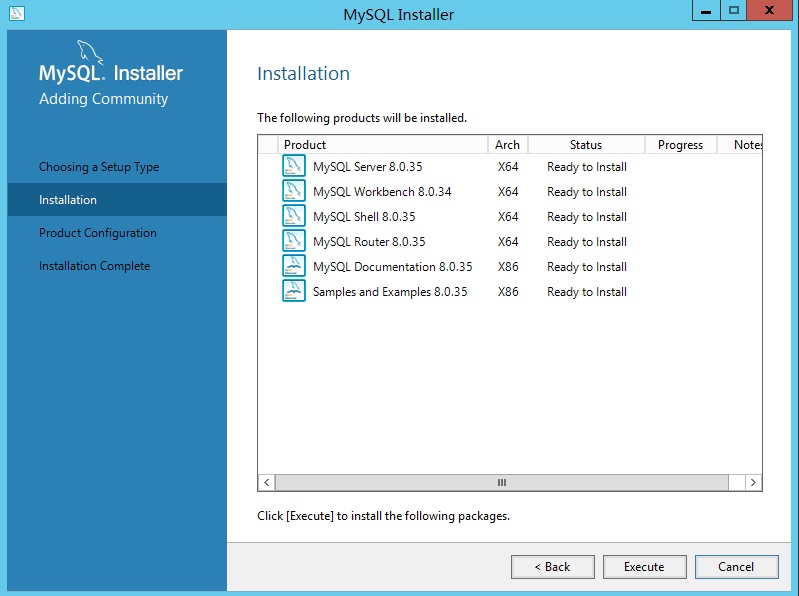The image size is (799, 596).
Task: Select the MySQL Server 8.0.35 row text
Action: pos(368,167)
